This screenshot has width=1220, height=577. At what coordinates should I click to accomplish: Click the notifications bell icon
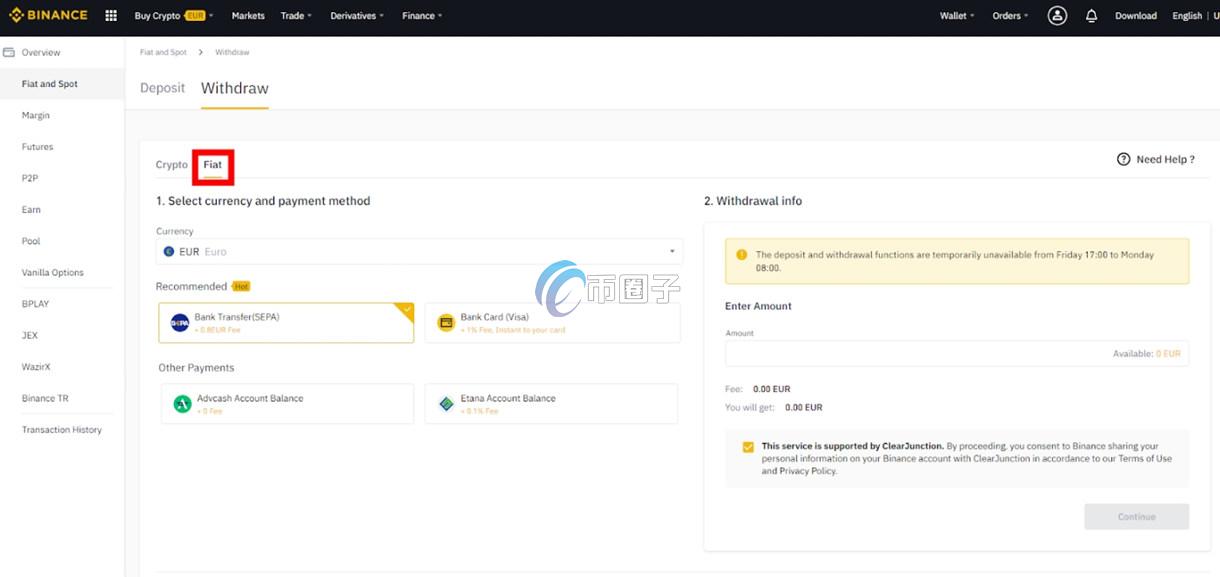click(x=1091, y=16)
